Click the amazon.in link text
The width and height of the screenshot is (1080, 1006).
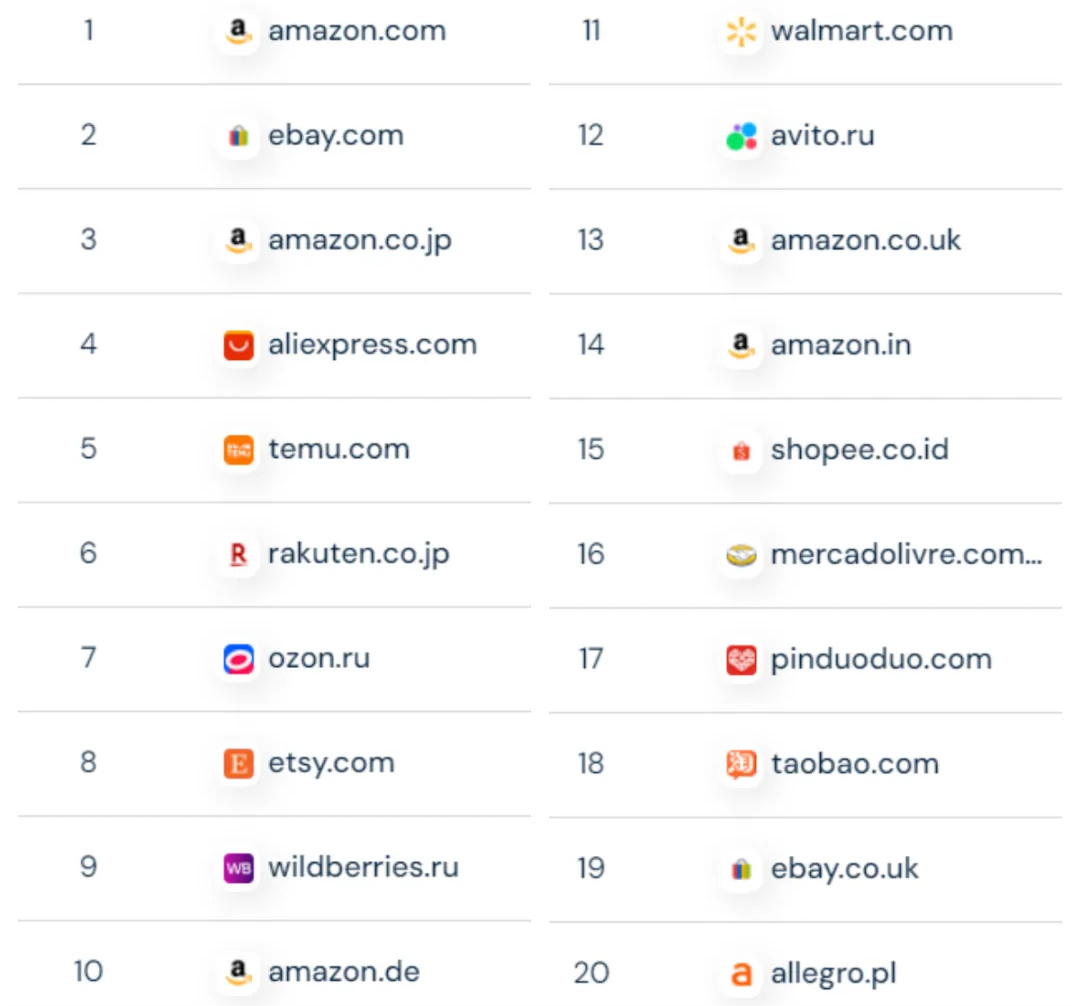841,346
